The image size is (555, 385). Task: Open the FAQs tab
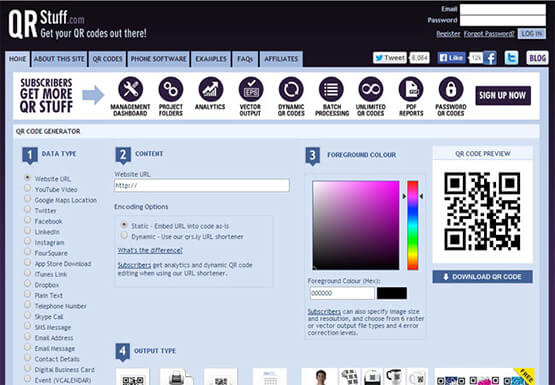(245, 59)
